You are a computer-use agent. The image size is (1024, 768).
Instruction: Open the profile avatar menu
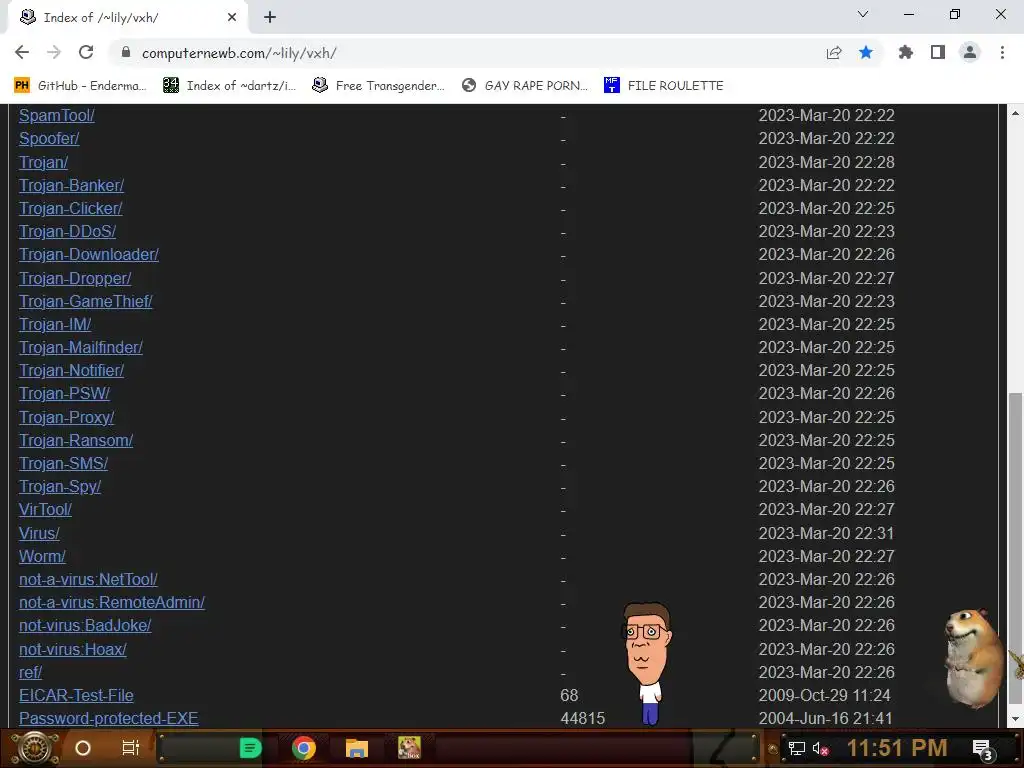point(970,52)
